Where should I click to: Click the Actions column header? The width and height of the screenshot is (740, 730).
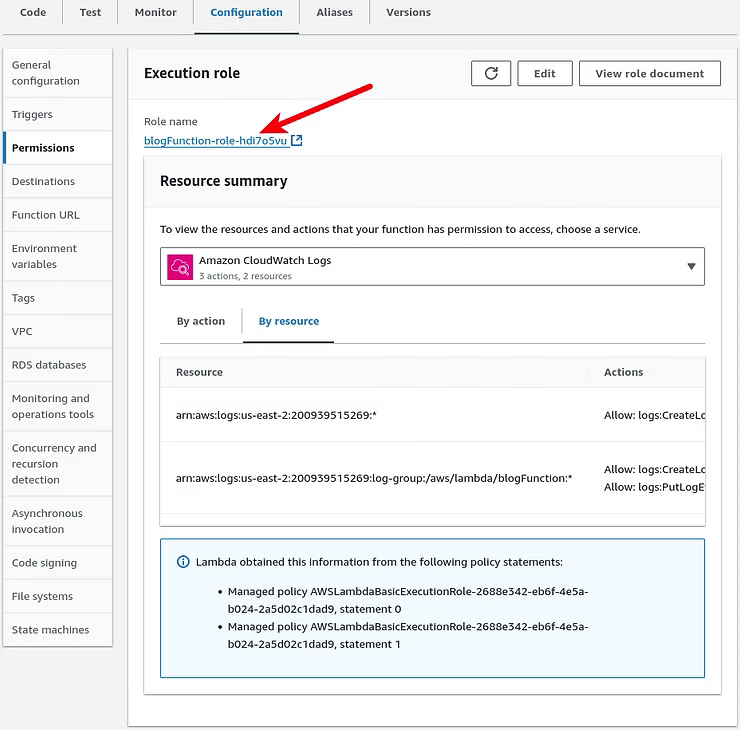tap(623, 372)
